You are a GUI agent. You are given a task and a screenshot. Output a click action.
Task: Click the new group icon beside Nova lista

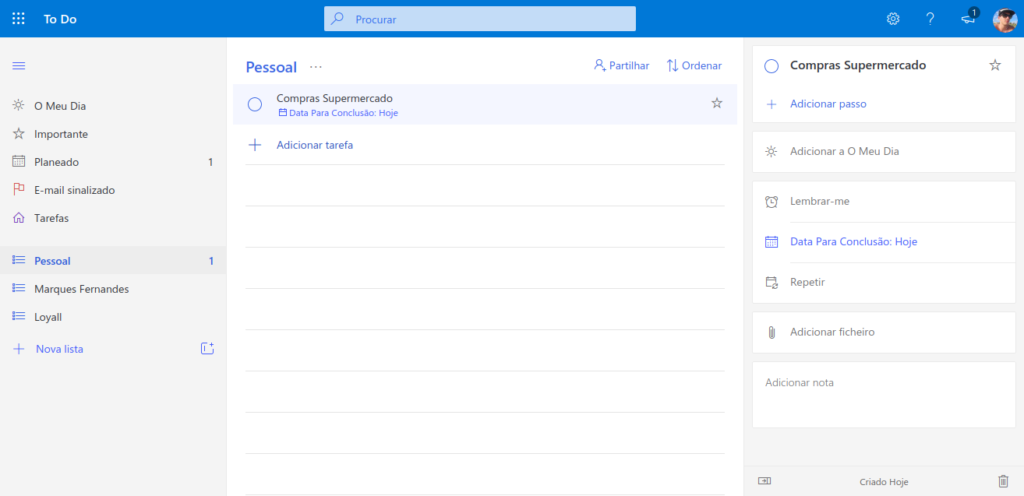(x=207, y=349)
